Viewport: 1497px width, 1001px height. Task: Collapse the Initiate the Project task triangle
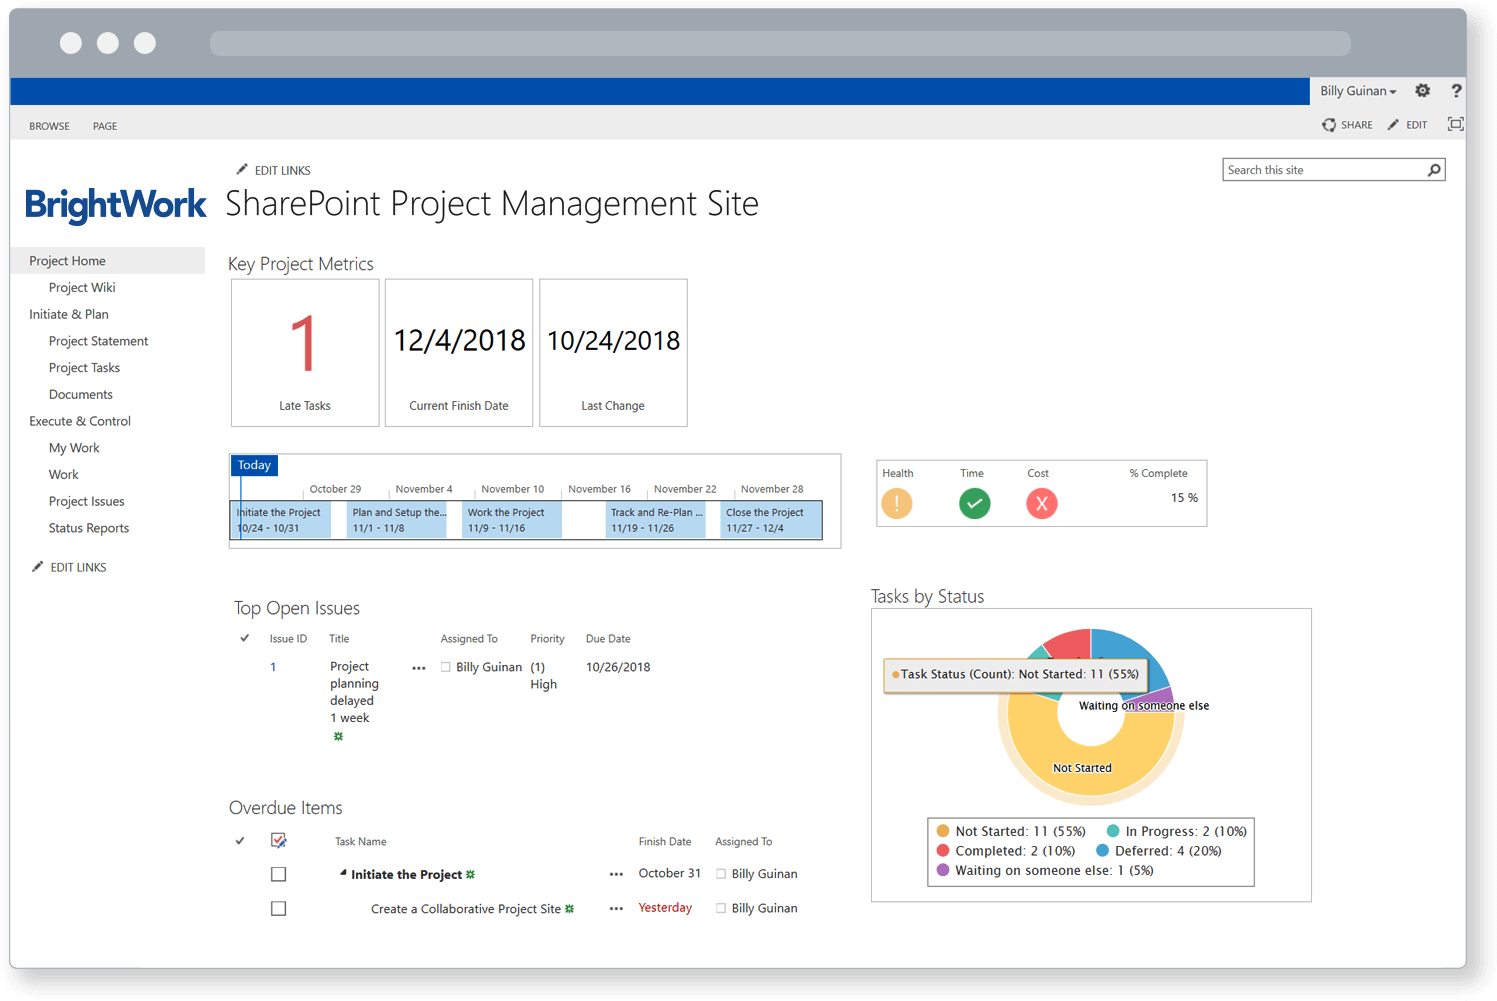pos(343,873)
